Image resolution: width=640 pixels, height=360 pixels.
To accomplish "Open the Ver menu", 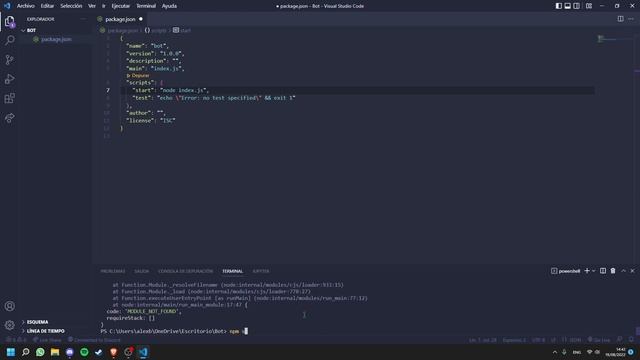I will click(92, 6).
